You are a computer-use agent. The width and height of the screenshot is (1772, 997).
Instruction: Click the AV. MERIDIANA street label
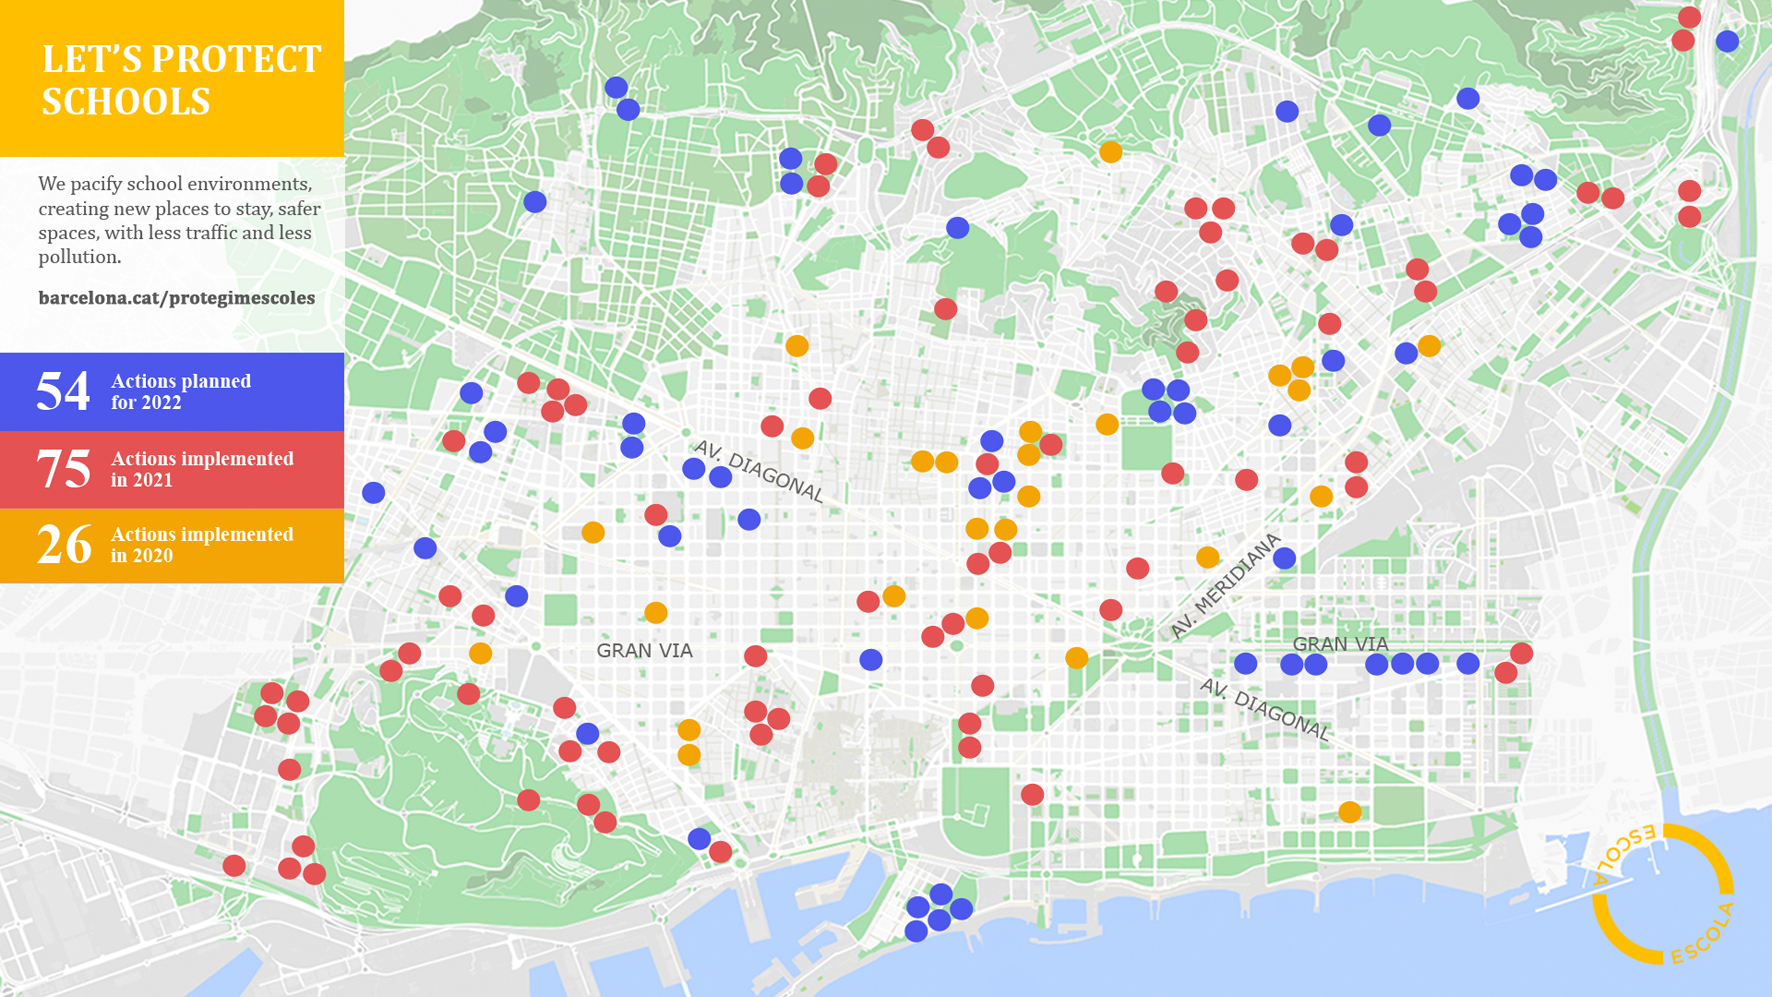click(1225, 586)
